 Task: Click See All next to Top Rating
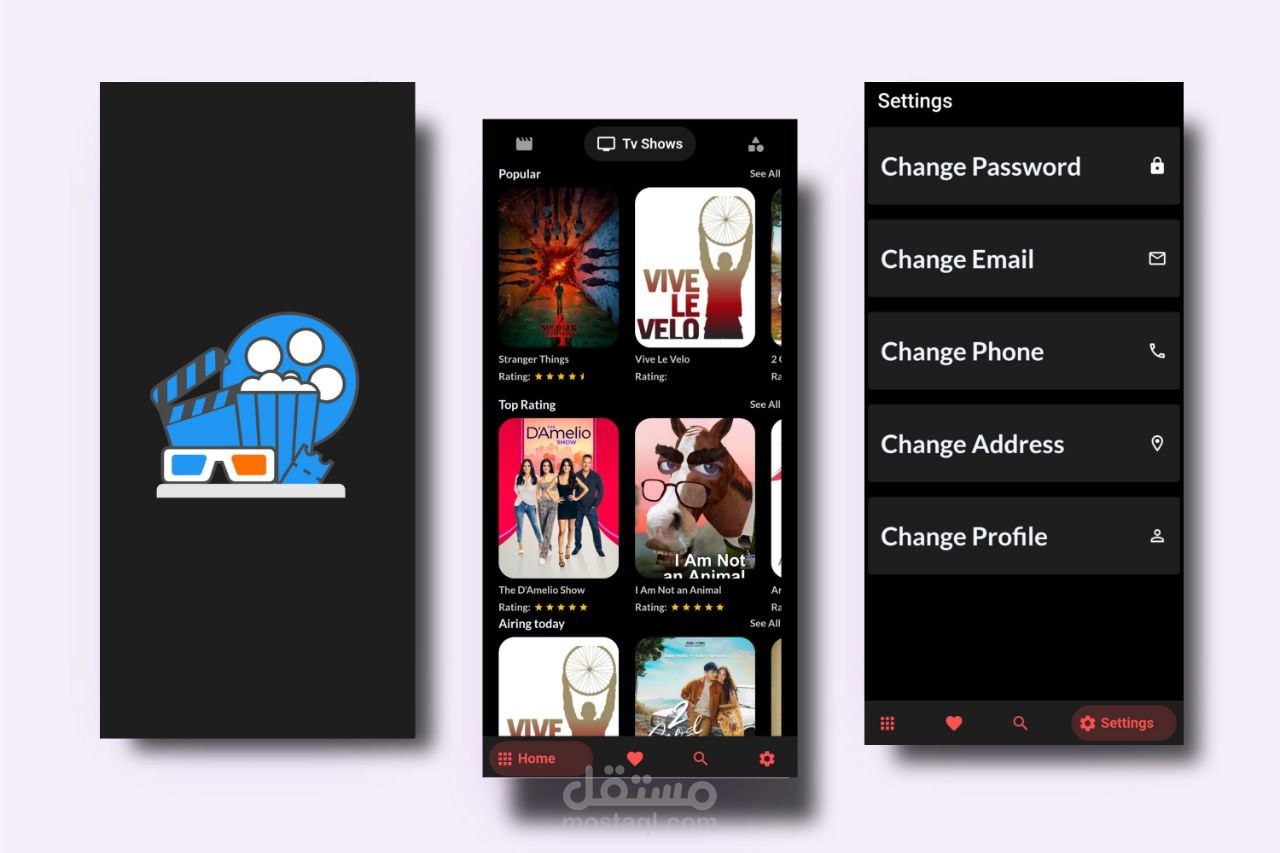coord(765,405)
